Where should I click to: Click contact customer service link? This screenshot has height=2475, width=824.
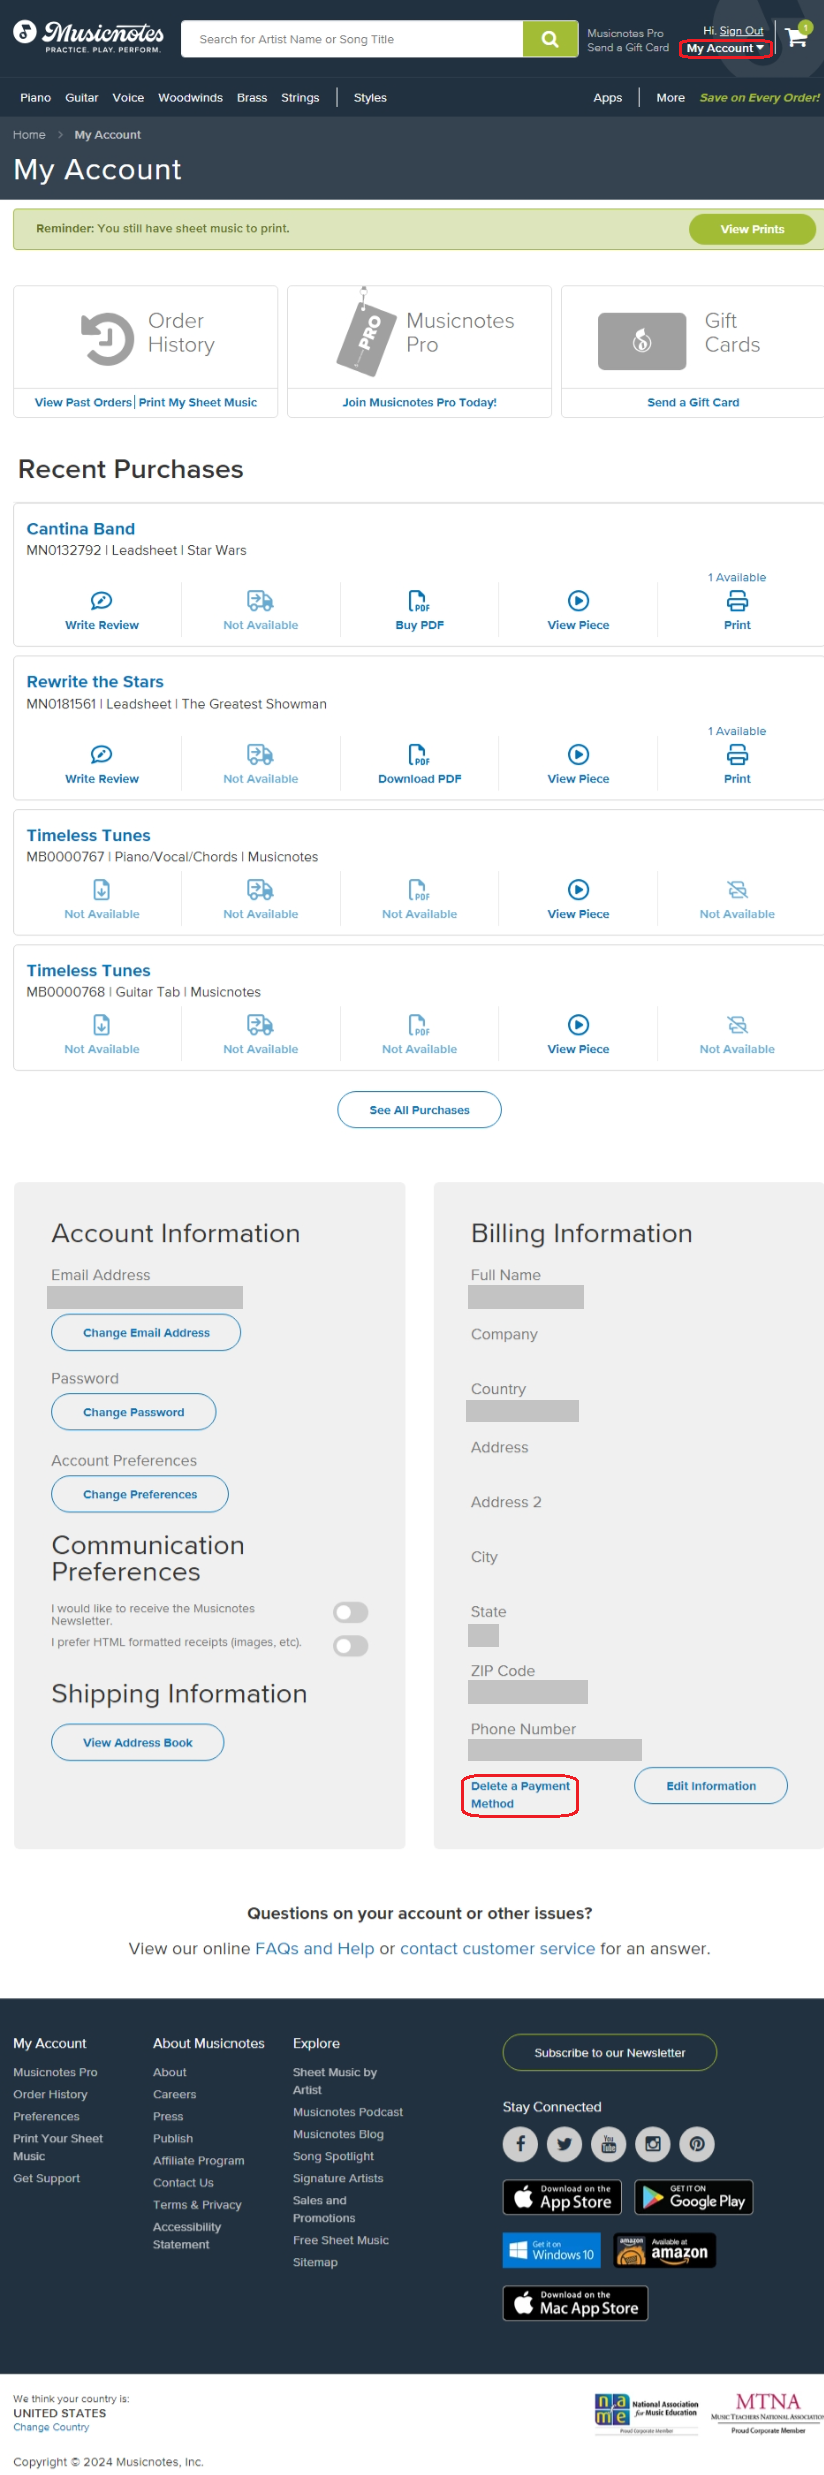click(497, 1948)
